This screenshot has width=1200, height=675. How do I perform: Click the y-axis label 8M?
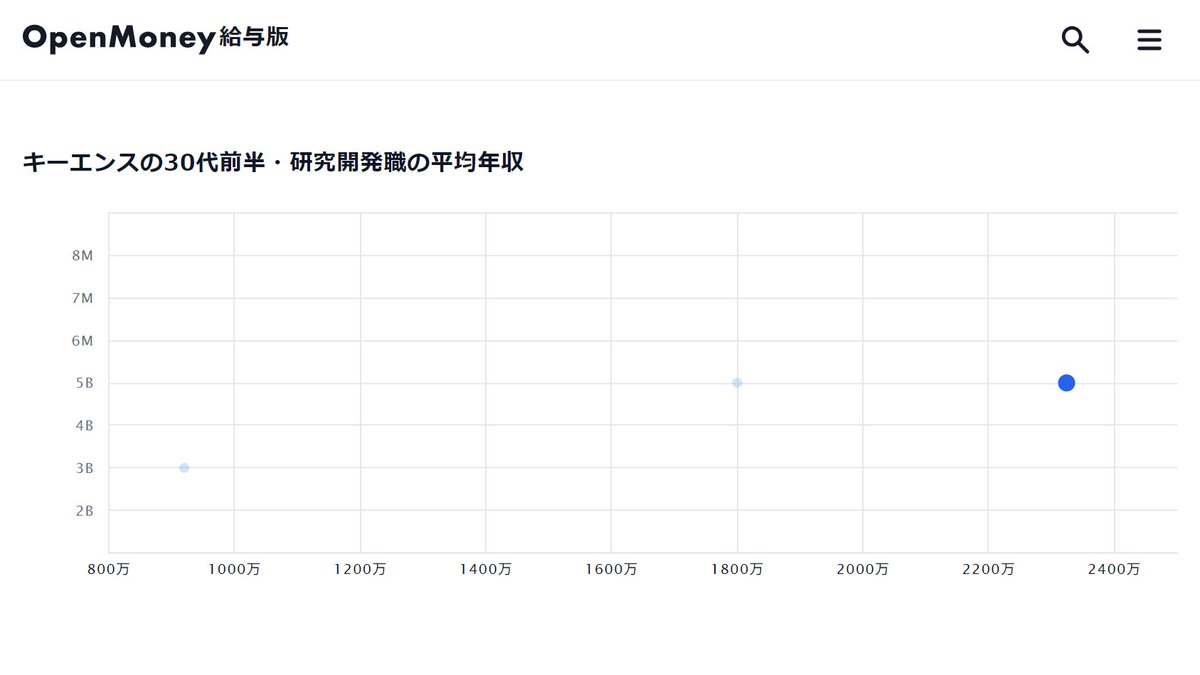(83, 255)
